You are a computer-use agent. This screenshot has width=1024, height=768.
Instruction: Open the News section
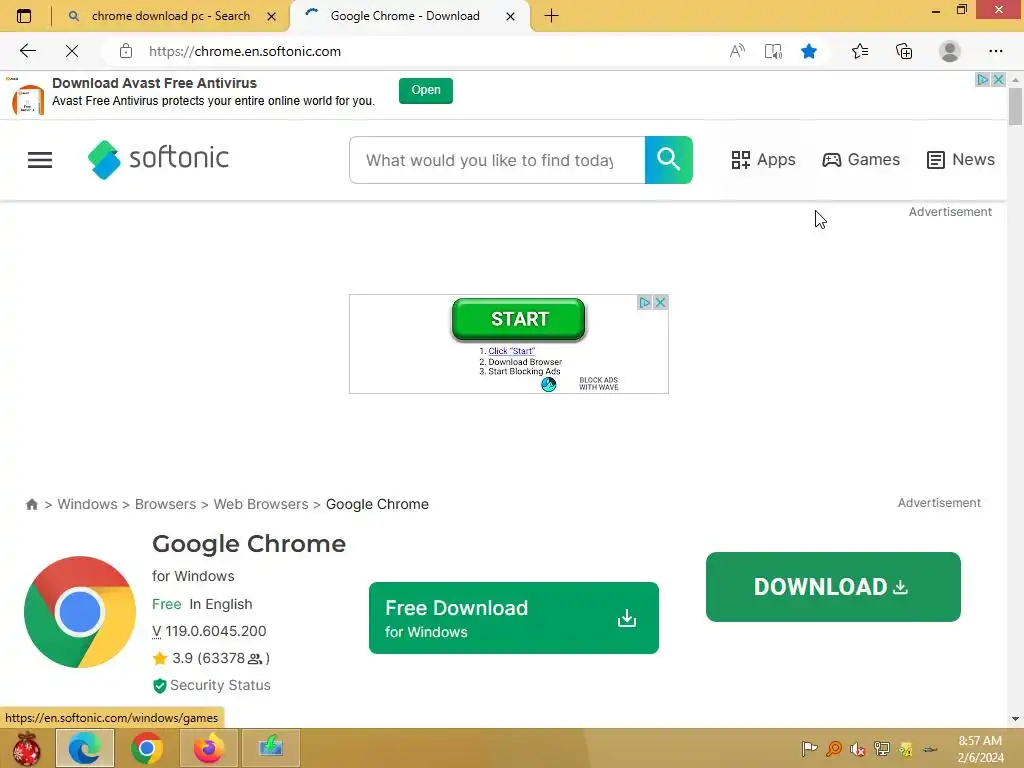961,159
